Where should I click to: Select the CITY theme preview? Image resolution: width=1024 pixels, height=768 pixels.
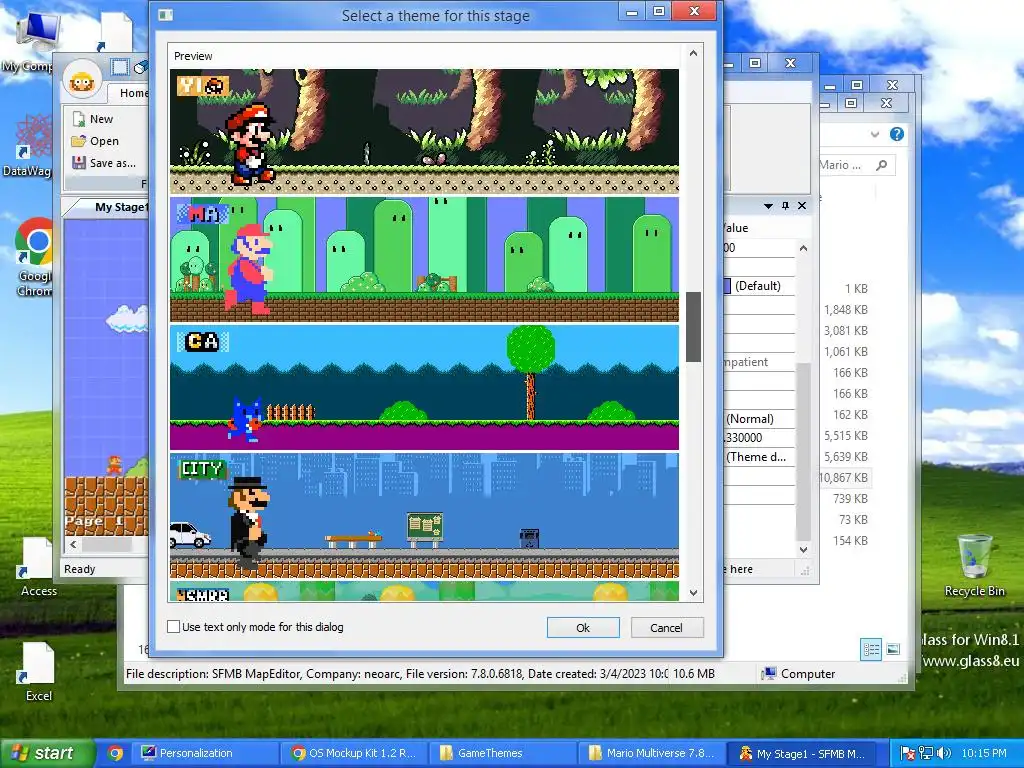424,516
